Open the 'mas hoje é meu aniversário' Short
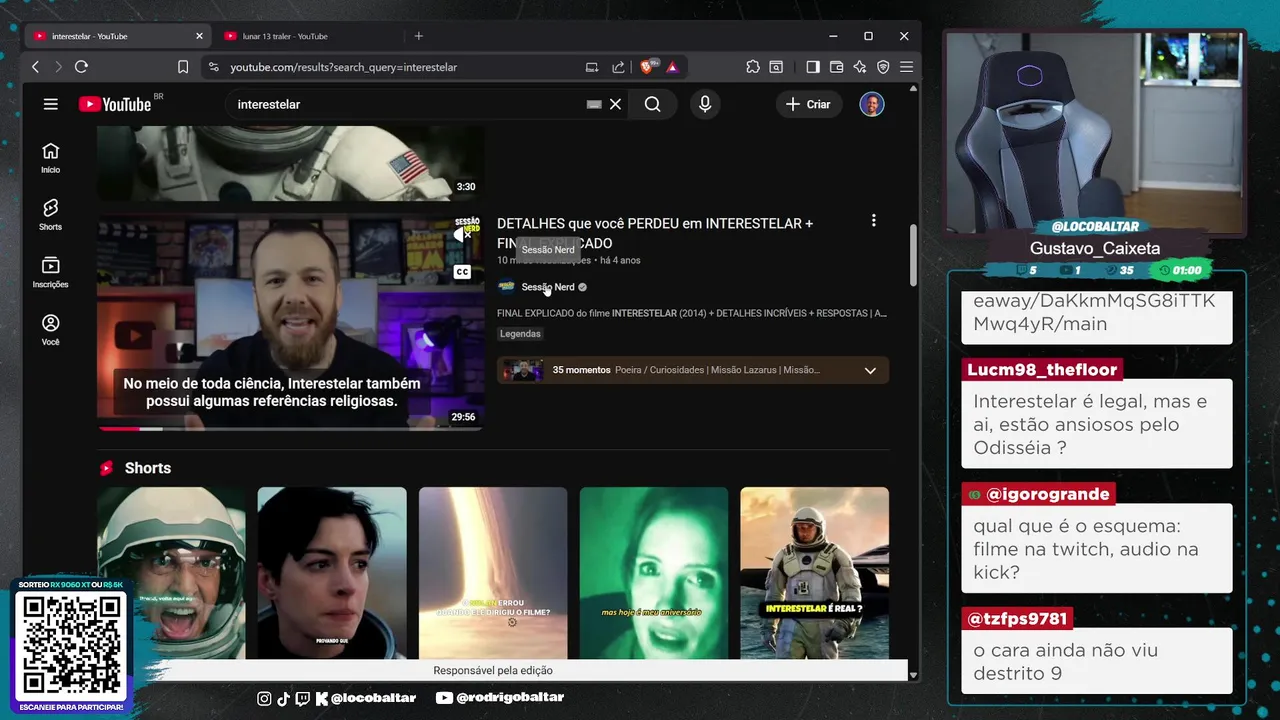 (654, 573)
